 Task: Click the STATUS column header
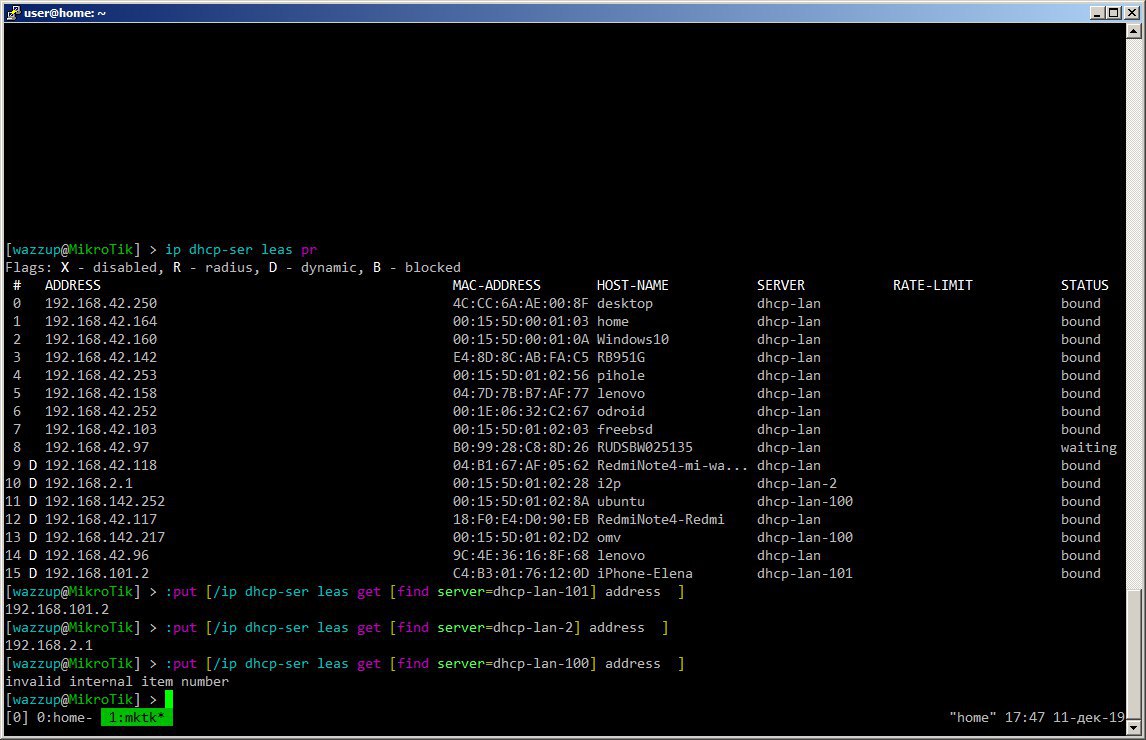[x=1085, y=285]
